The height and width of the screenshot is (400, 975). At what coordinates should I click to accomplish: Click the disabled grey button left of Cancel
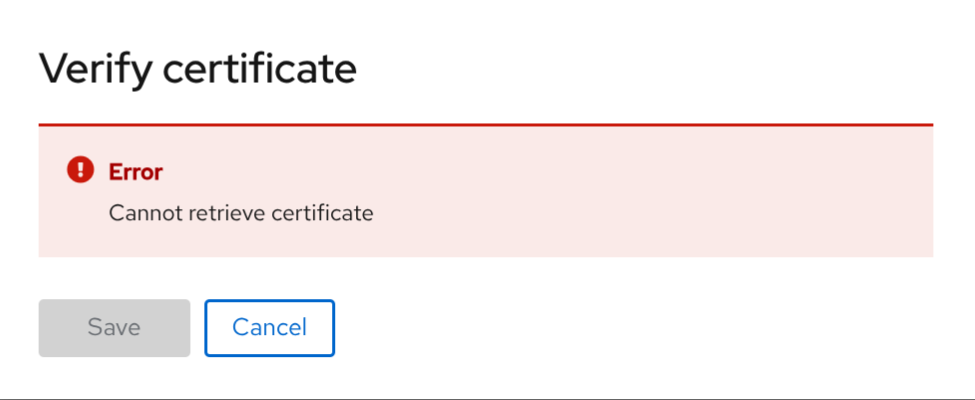tap(114, 327)
